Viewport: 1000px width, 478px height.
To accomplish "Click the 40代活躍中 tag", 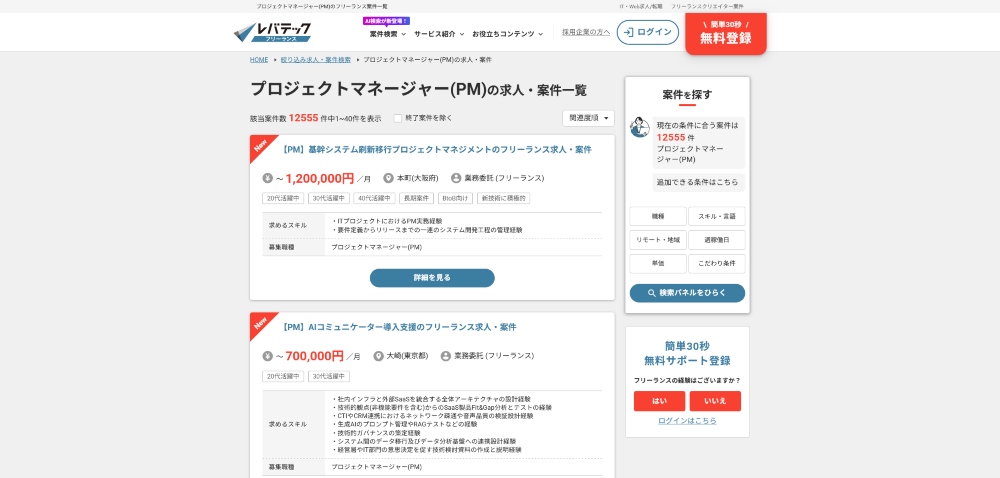I will click(374, 198).
